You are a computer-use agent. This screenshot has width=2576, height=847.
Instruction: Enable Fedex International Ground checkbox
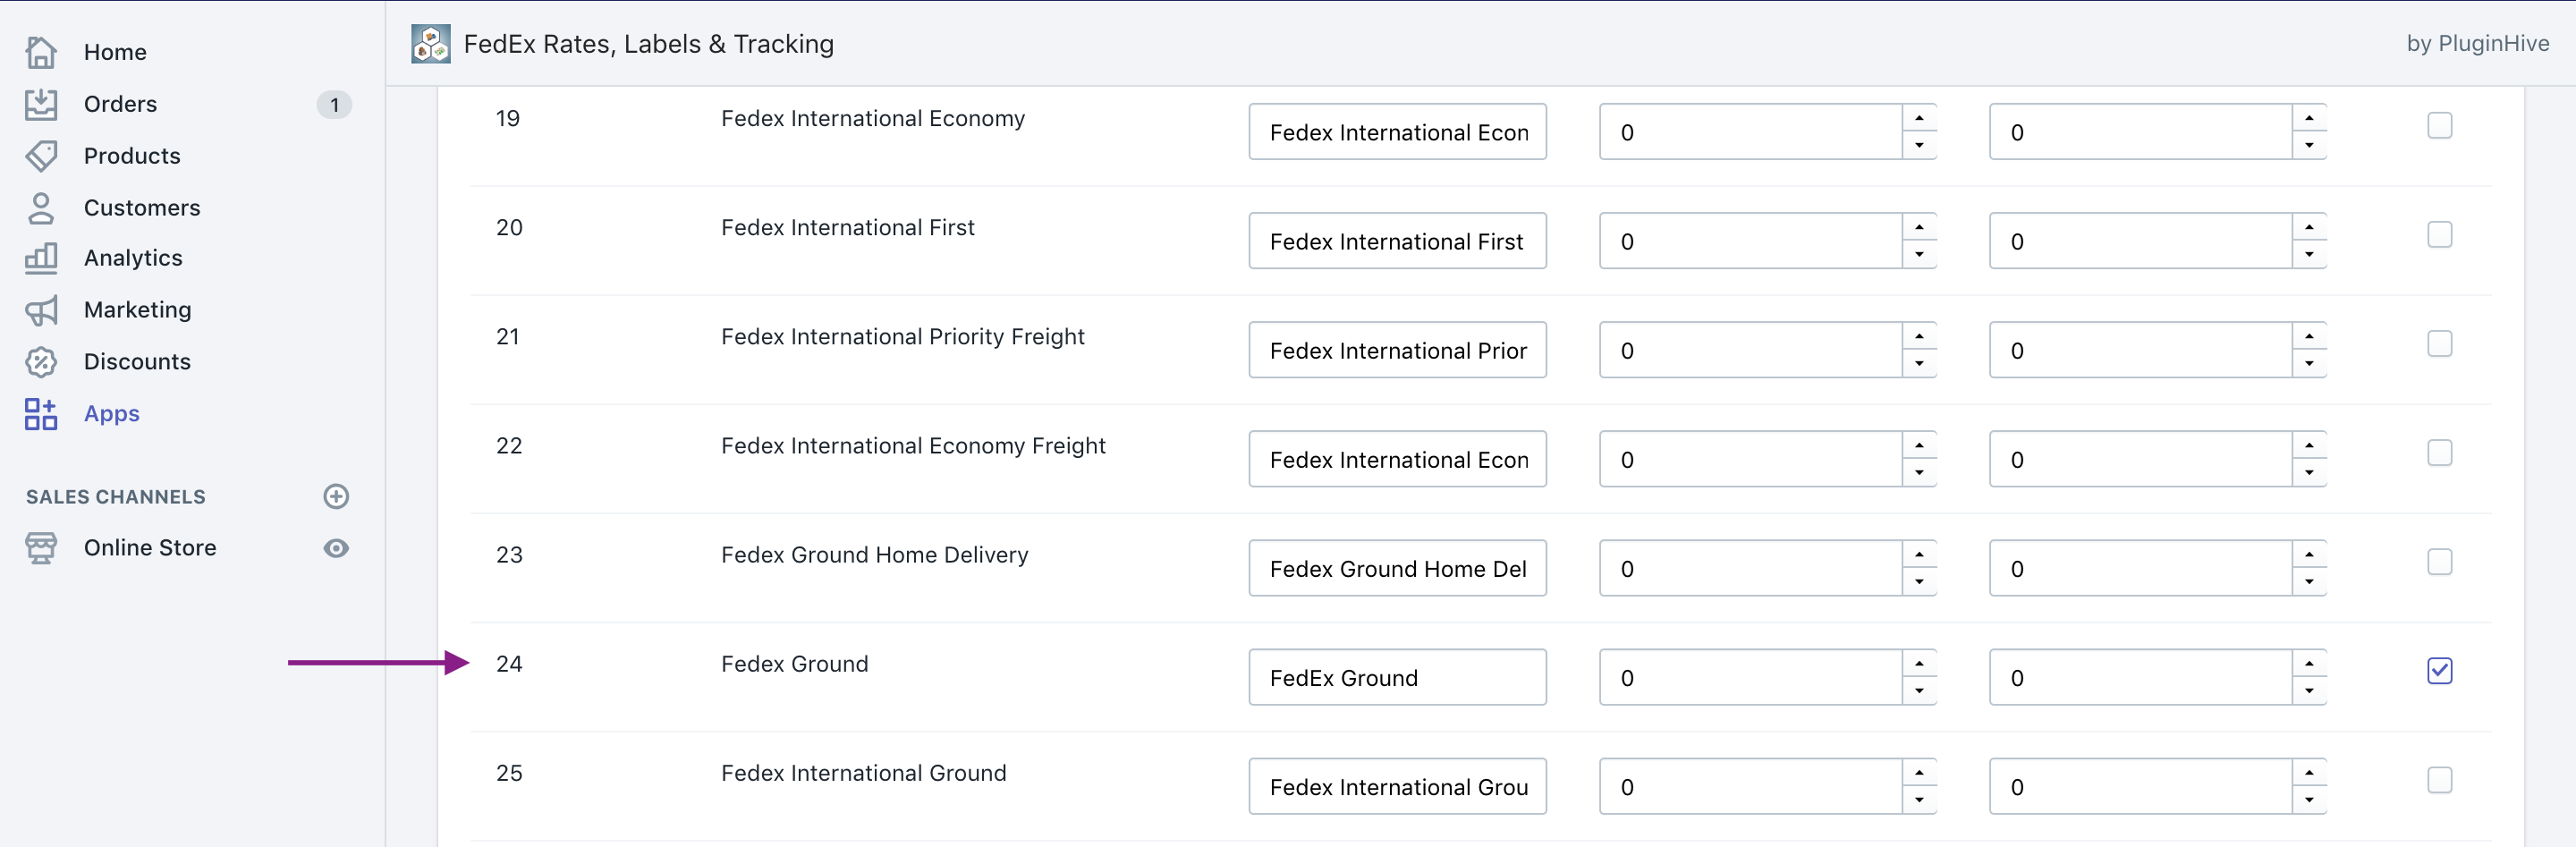point(2439,780)
